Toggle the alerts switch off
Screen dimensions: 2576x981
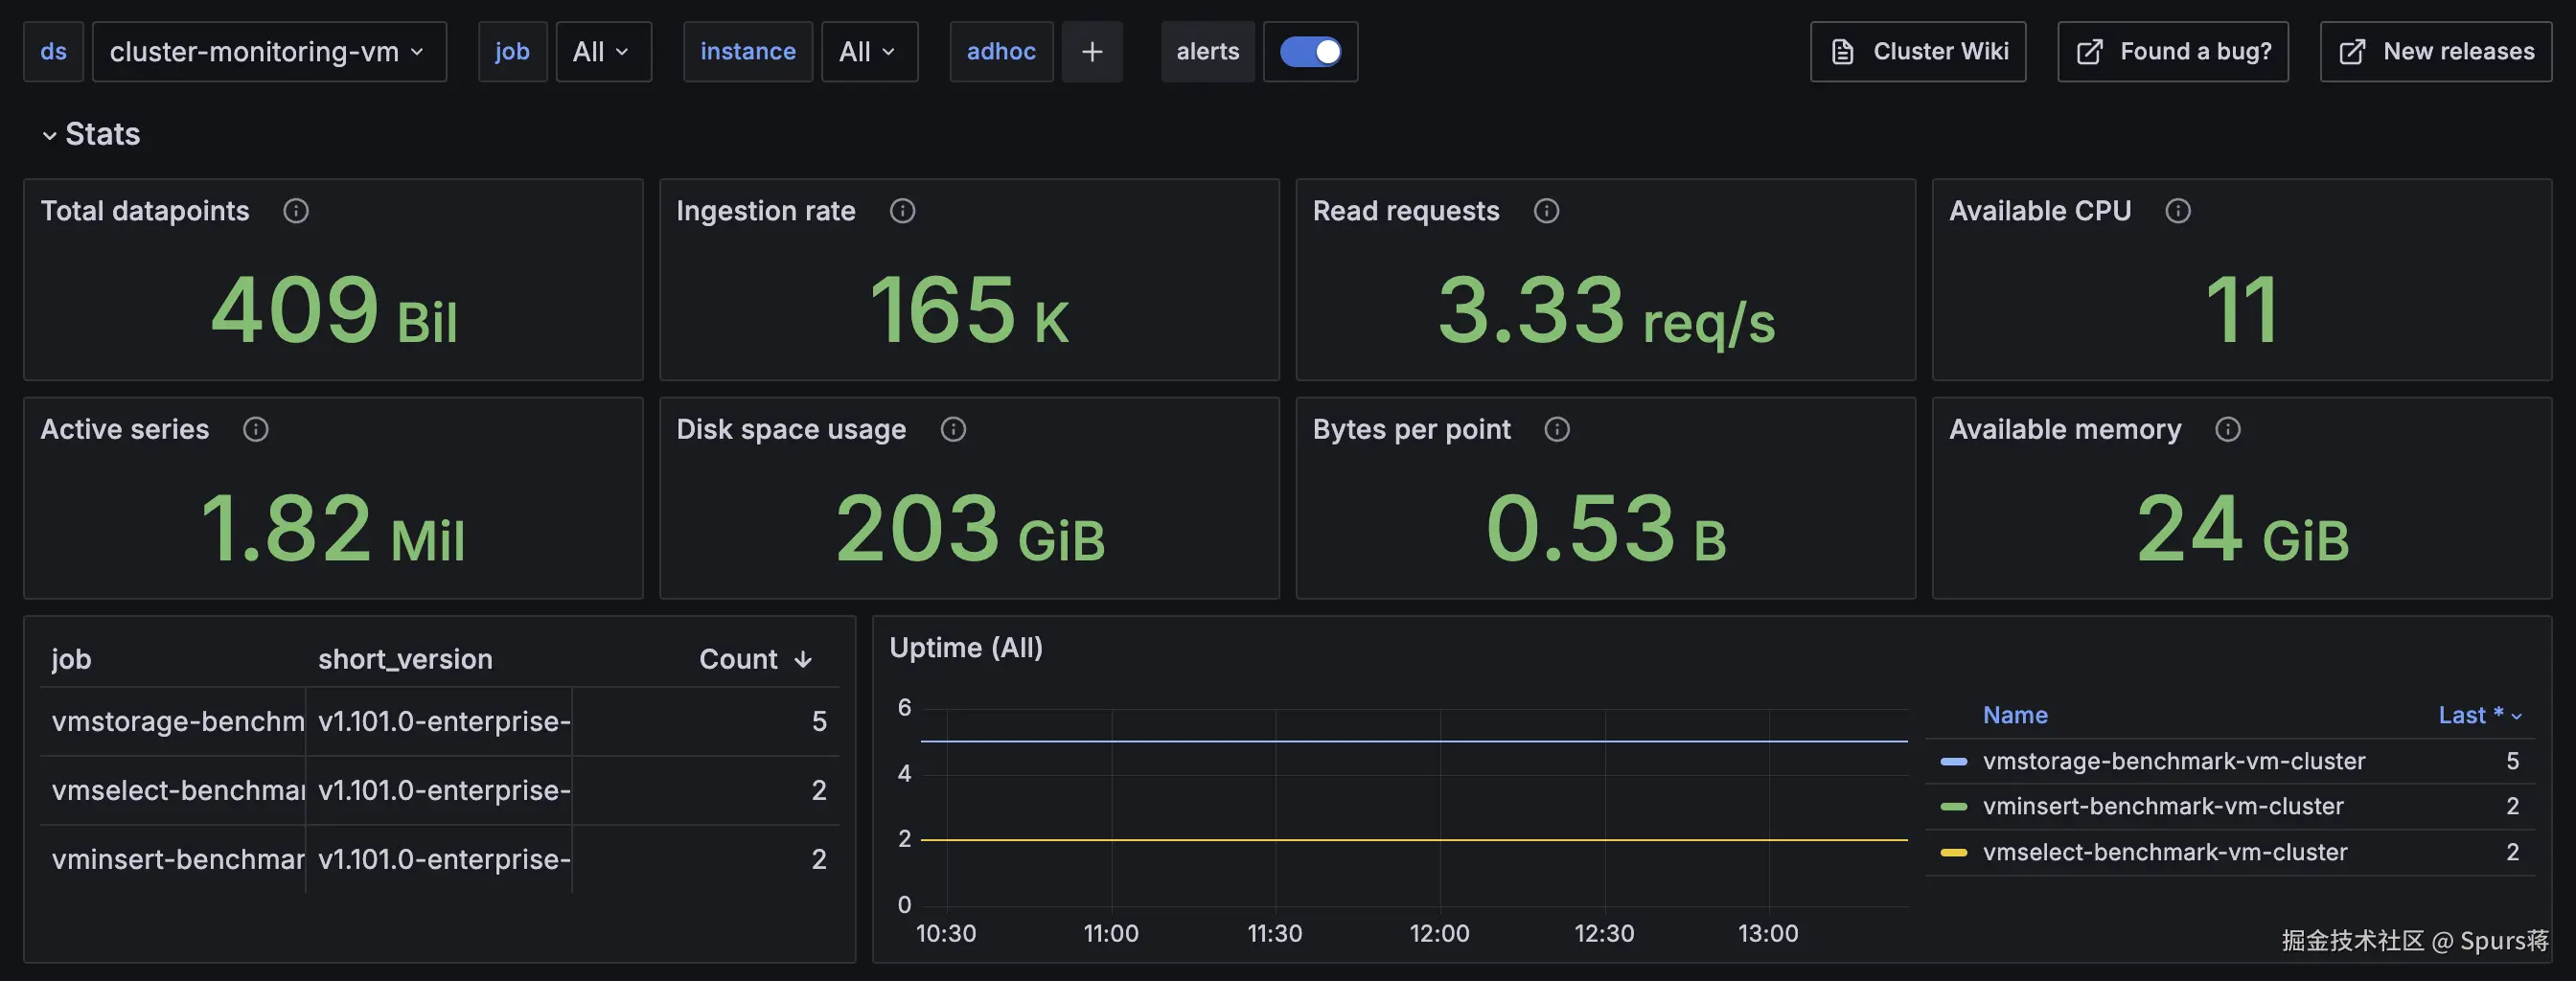tap(1310, 52)
